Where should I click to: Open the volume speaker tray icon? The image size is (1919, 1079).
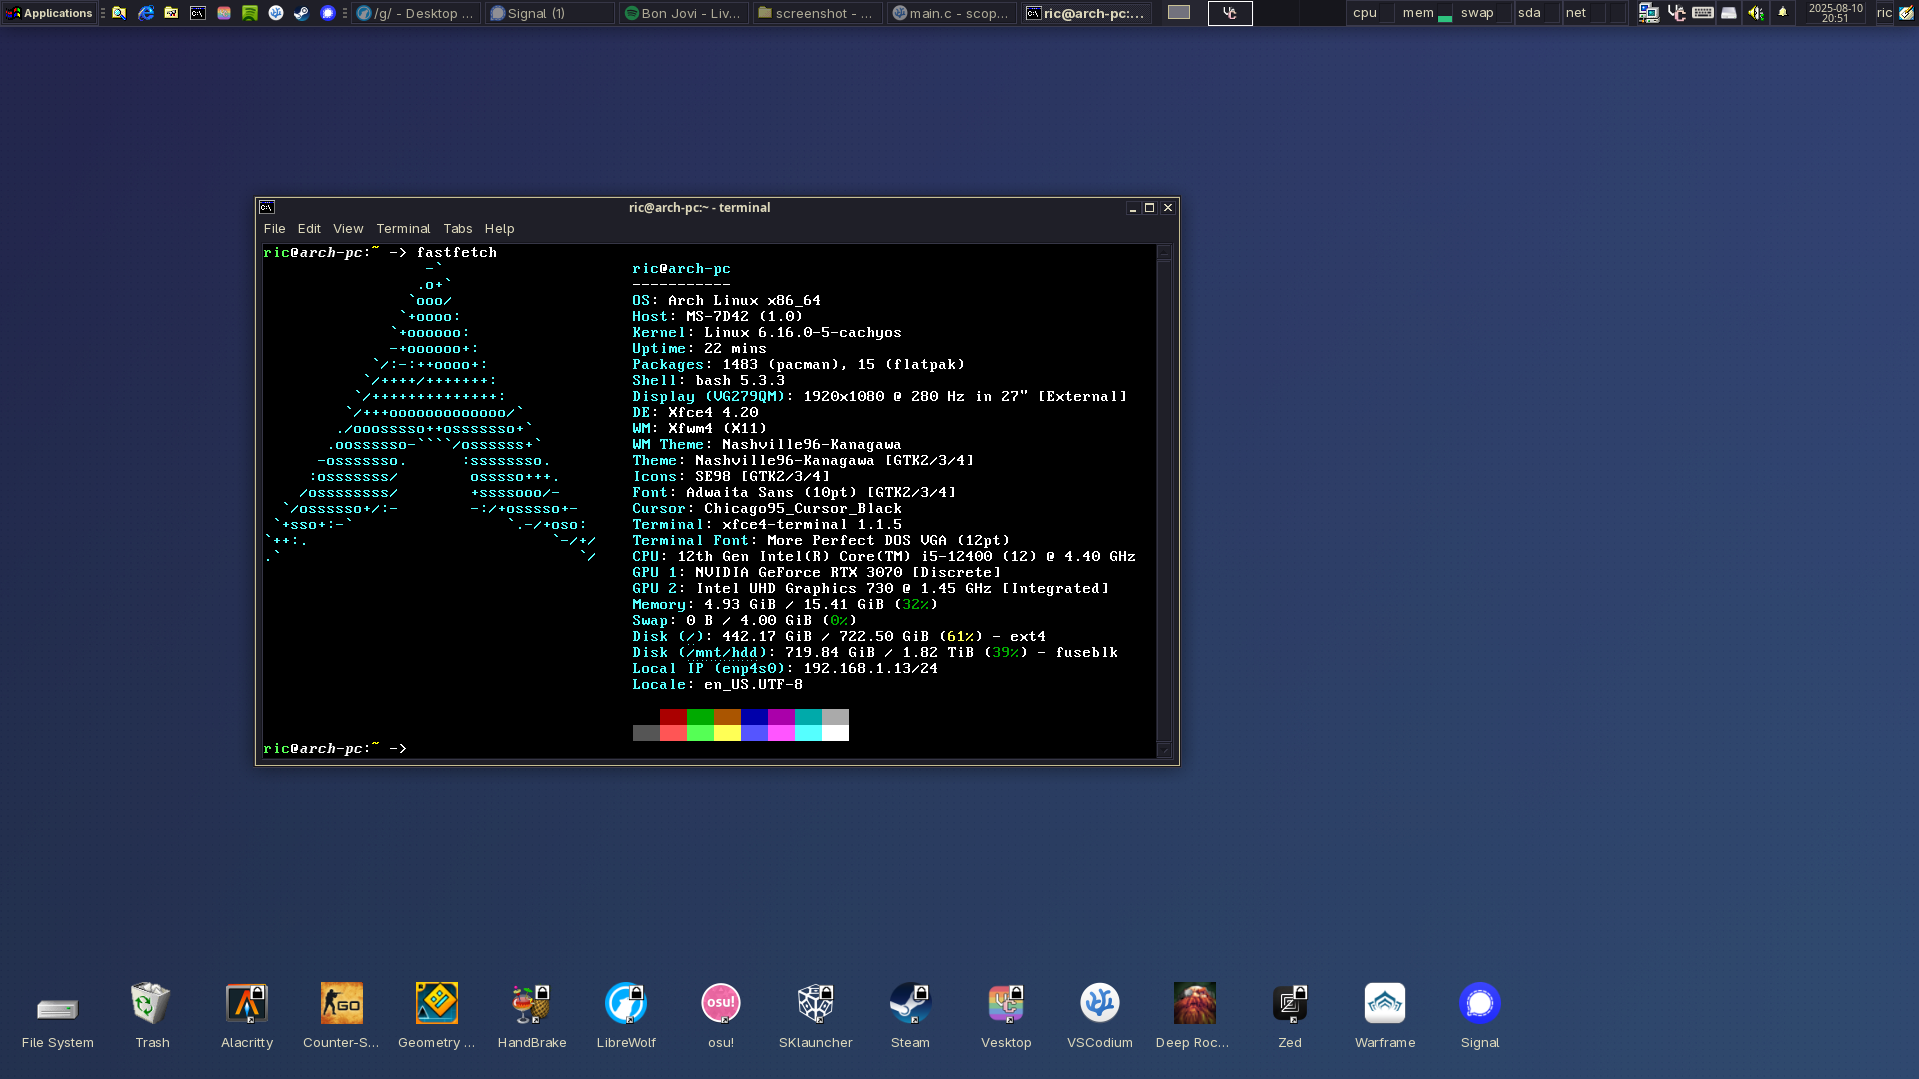(1755, 13)
